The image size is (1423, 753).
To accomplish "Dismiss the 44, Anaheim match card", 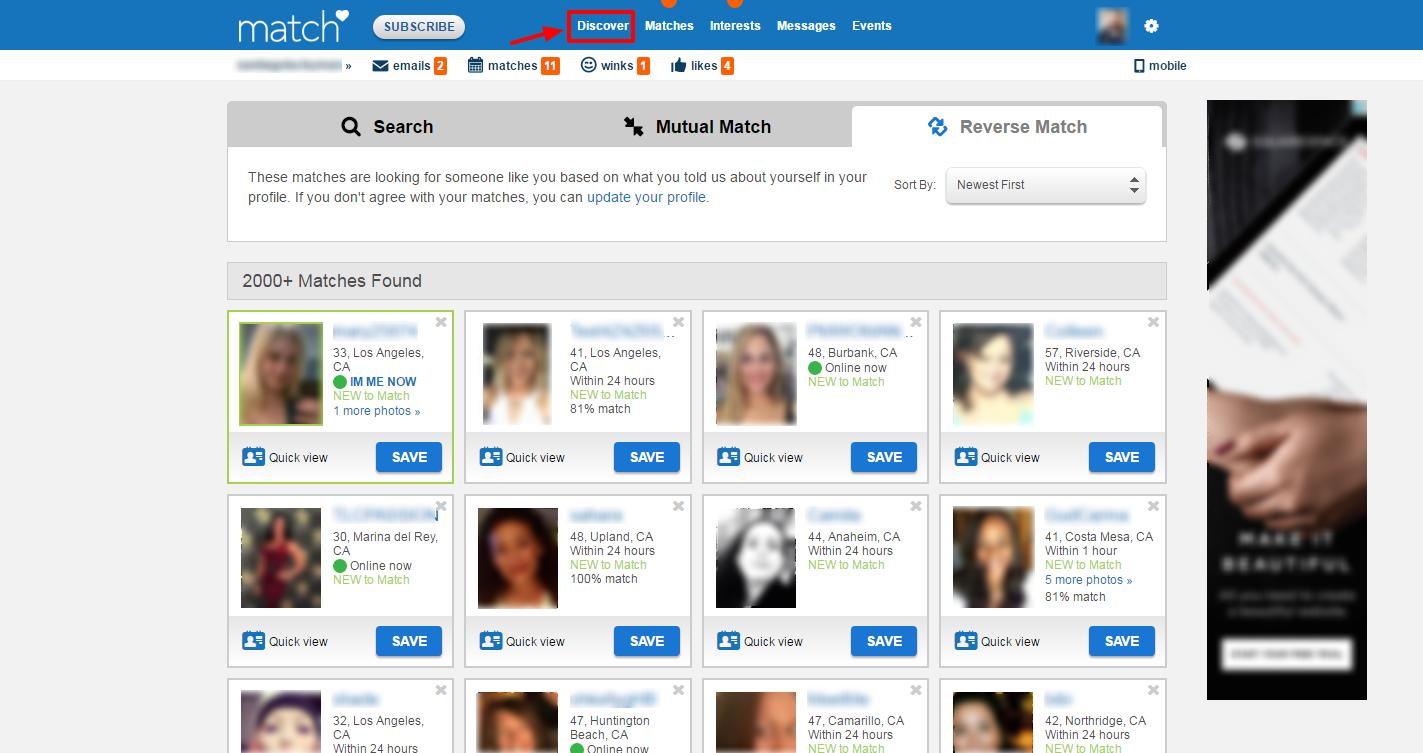I will click(x=916, y=506).
